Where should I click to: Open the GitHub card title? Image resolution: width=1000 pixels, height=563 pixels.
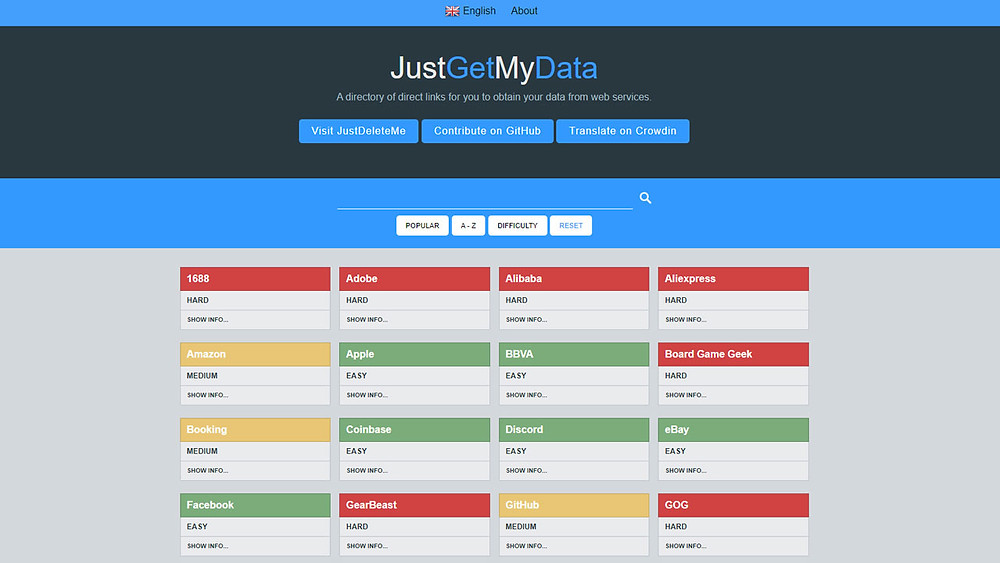pos(574,505)
